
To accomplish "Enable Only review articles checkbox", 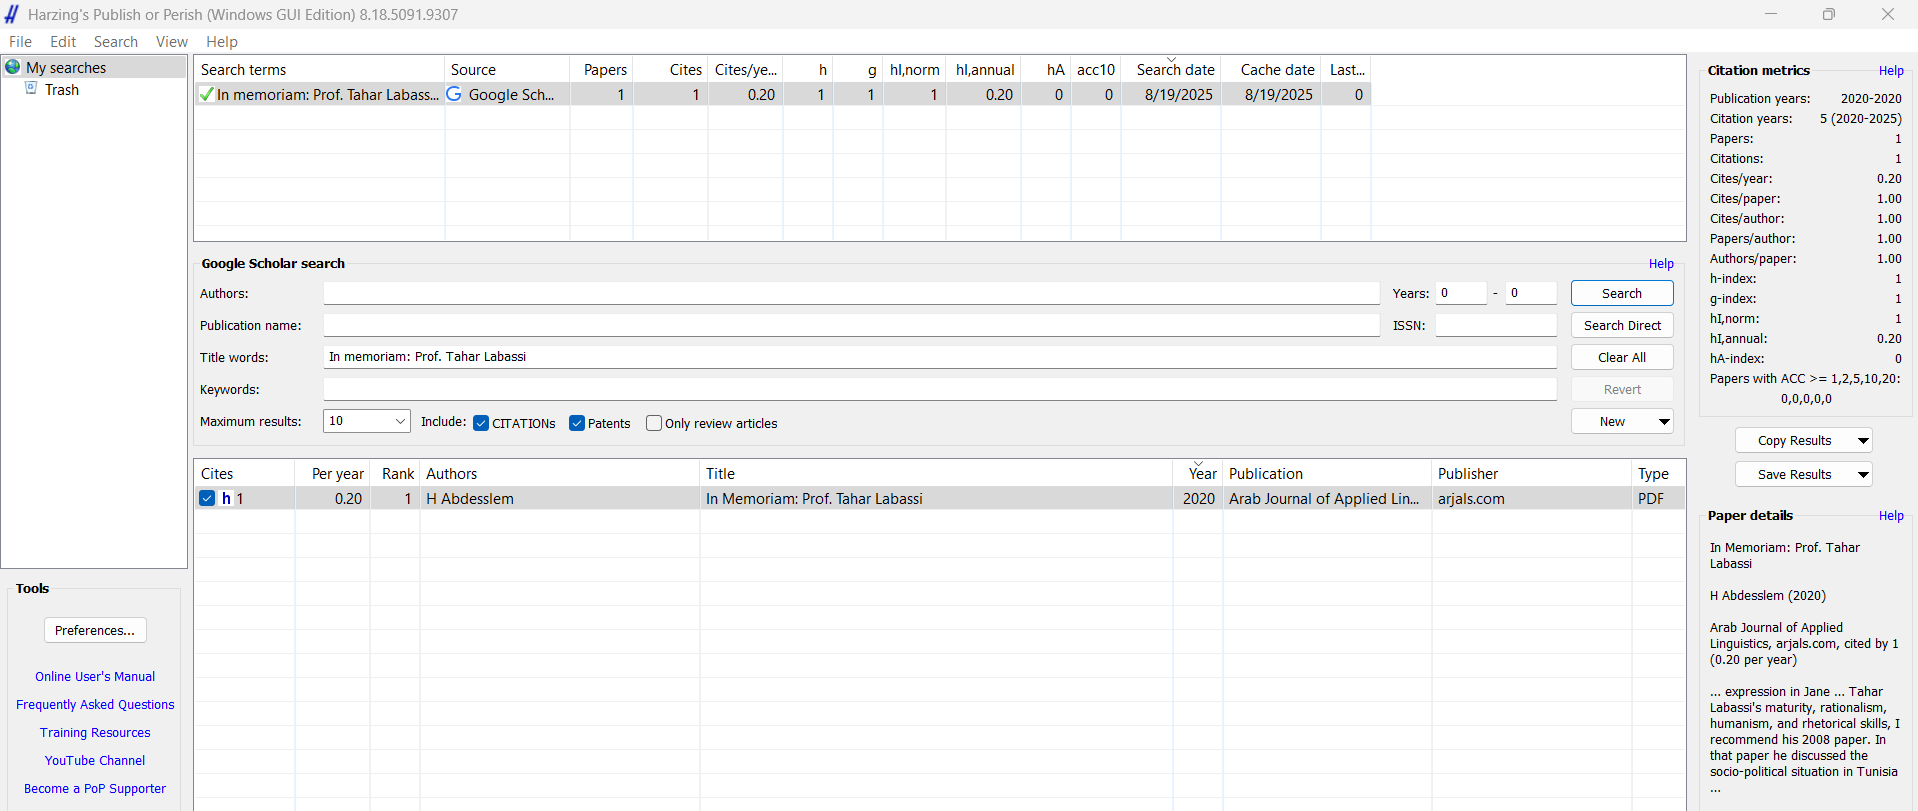I will tap(654, 423).
